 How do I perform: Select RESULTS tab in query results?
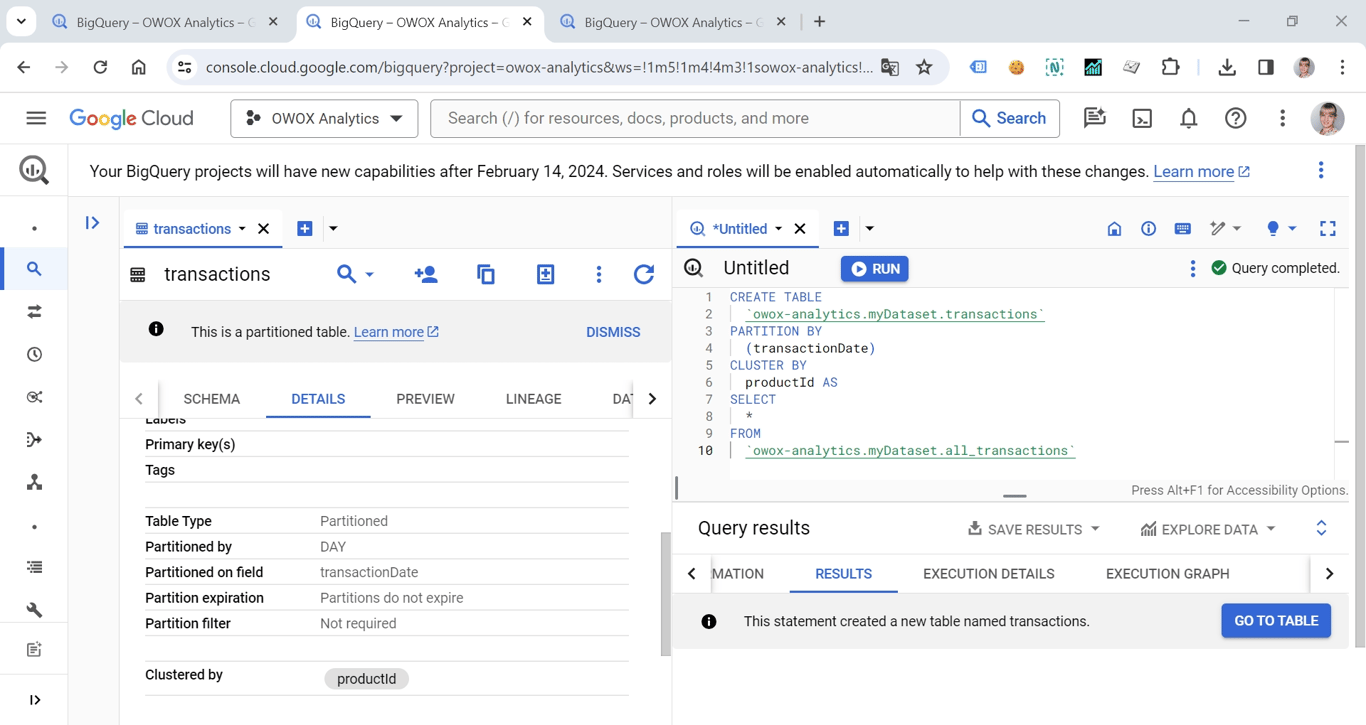click(x=843, y=574)
